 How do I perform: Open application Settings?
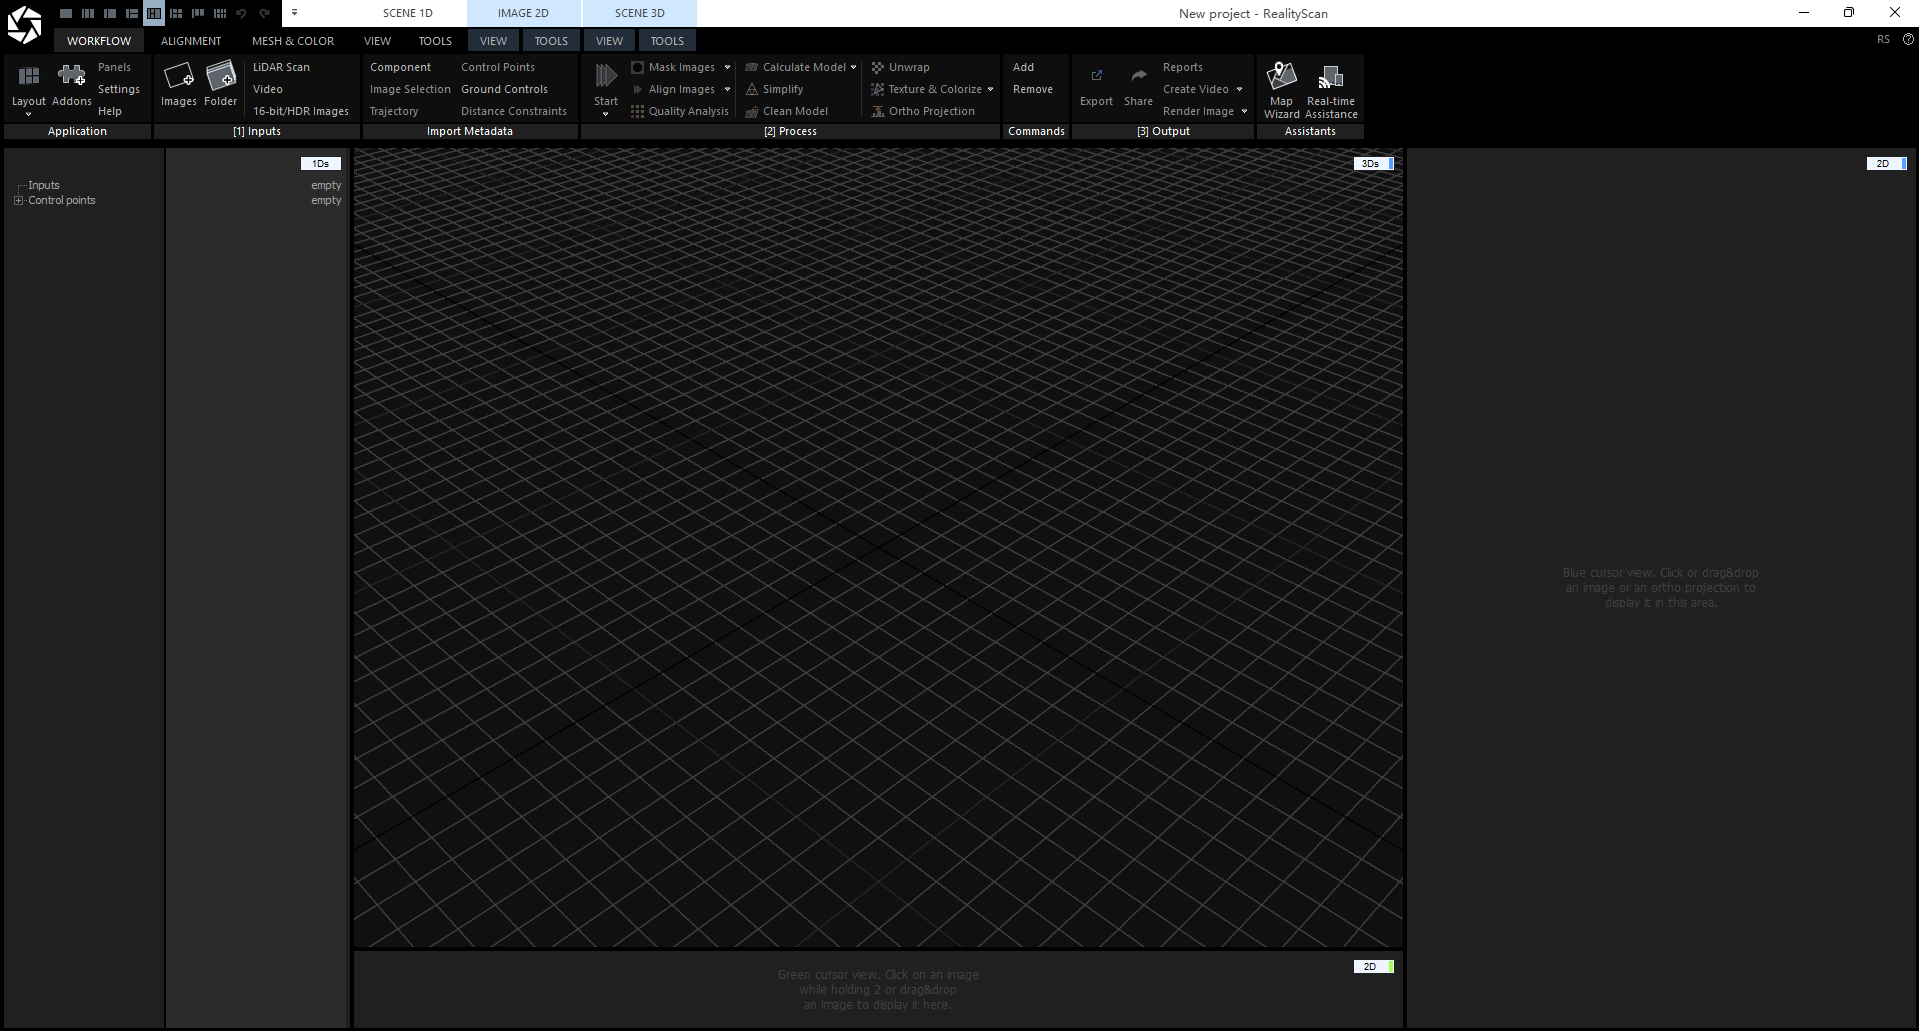coord(119,89)
